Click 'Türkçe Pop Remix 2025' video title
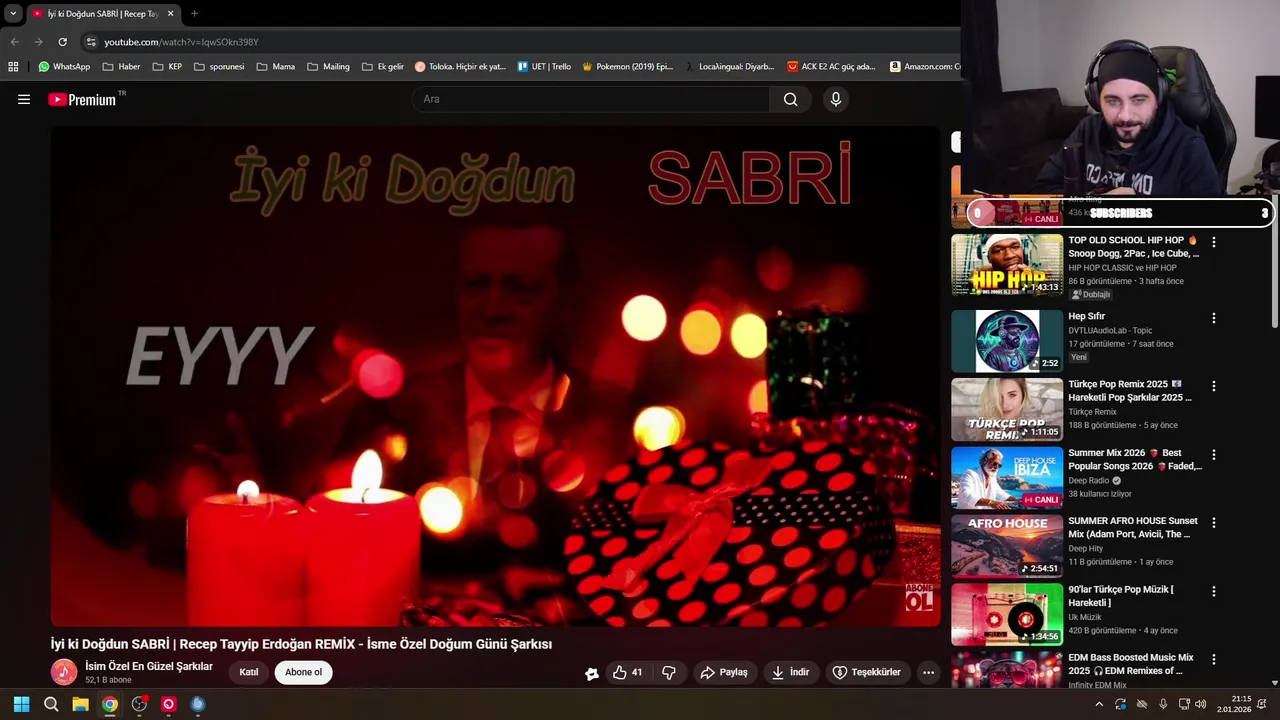The width and height of the screenshot is (1280, 720). click(x=1130, y=391)
